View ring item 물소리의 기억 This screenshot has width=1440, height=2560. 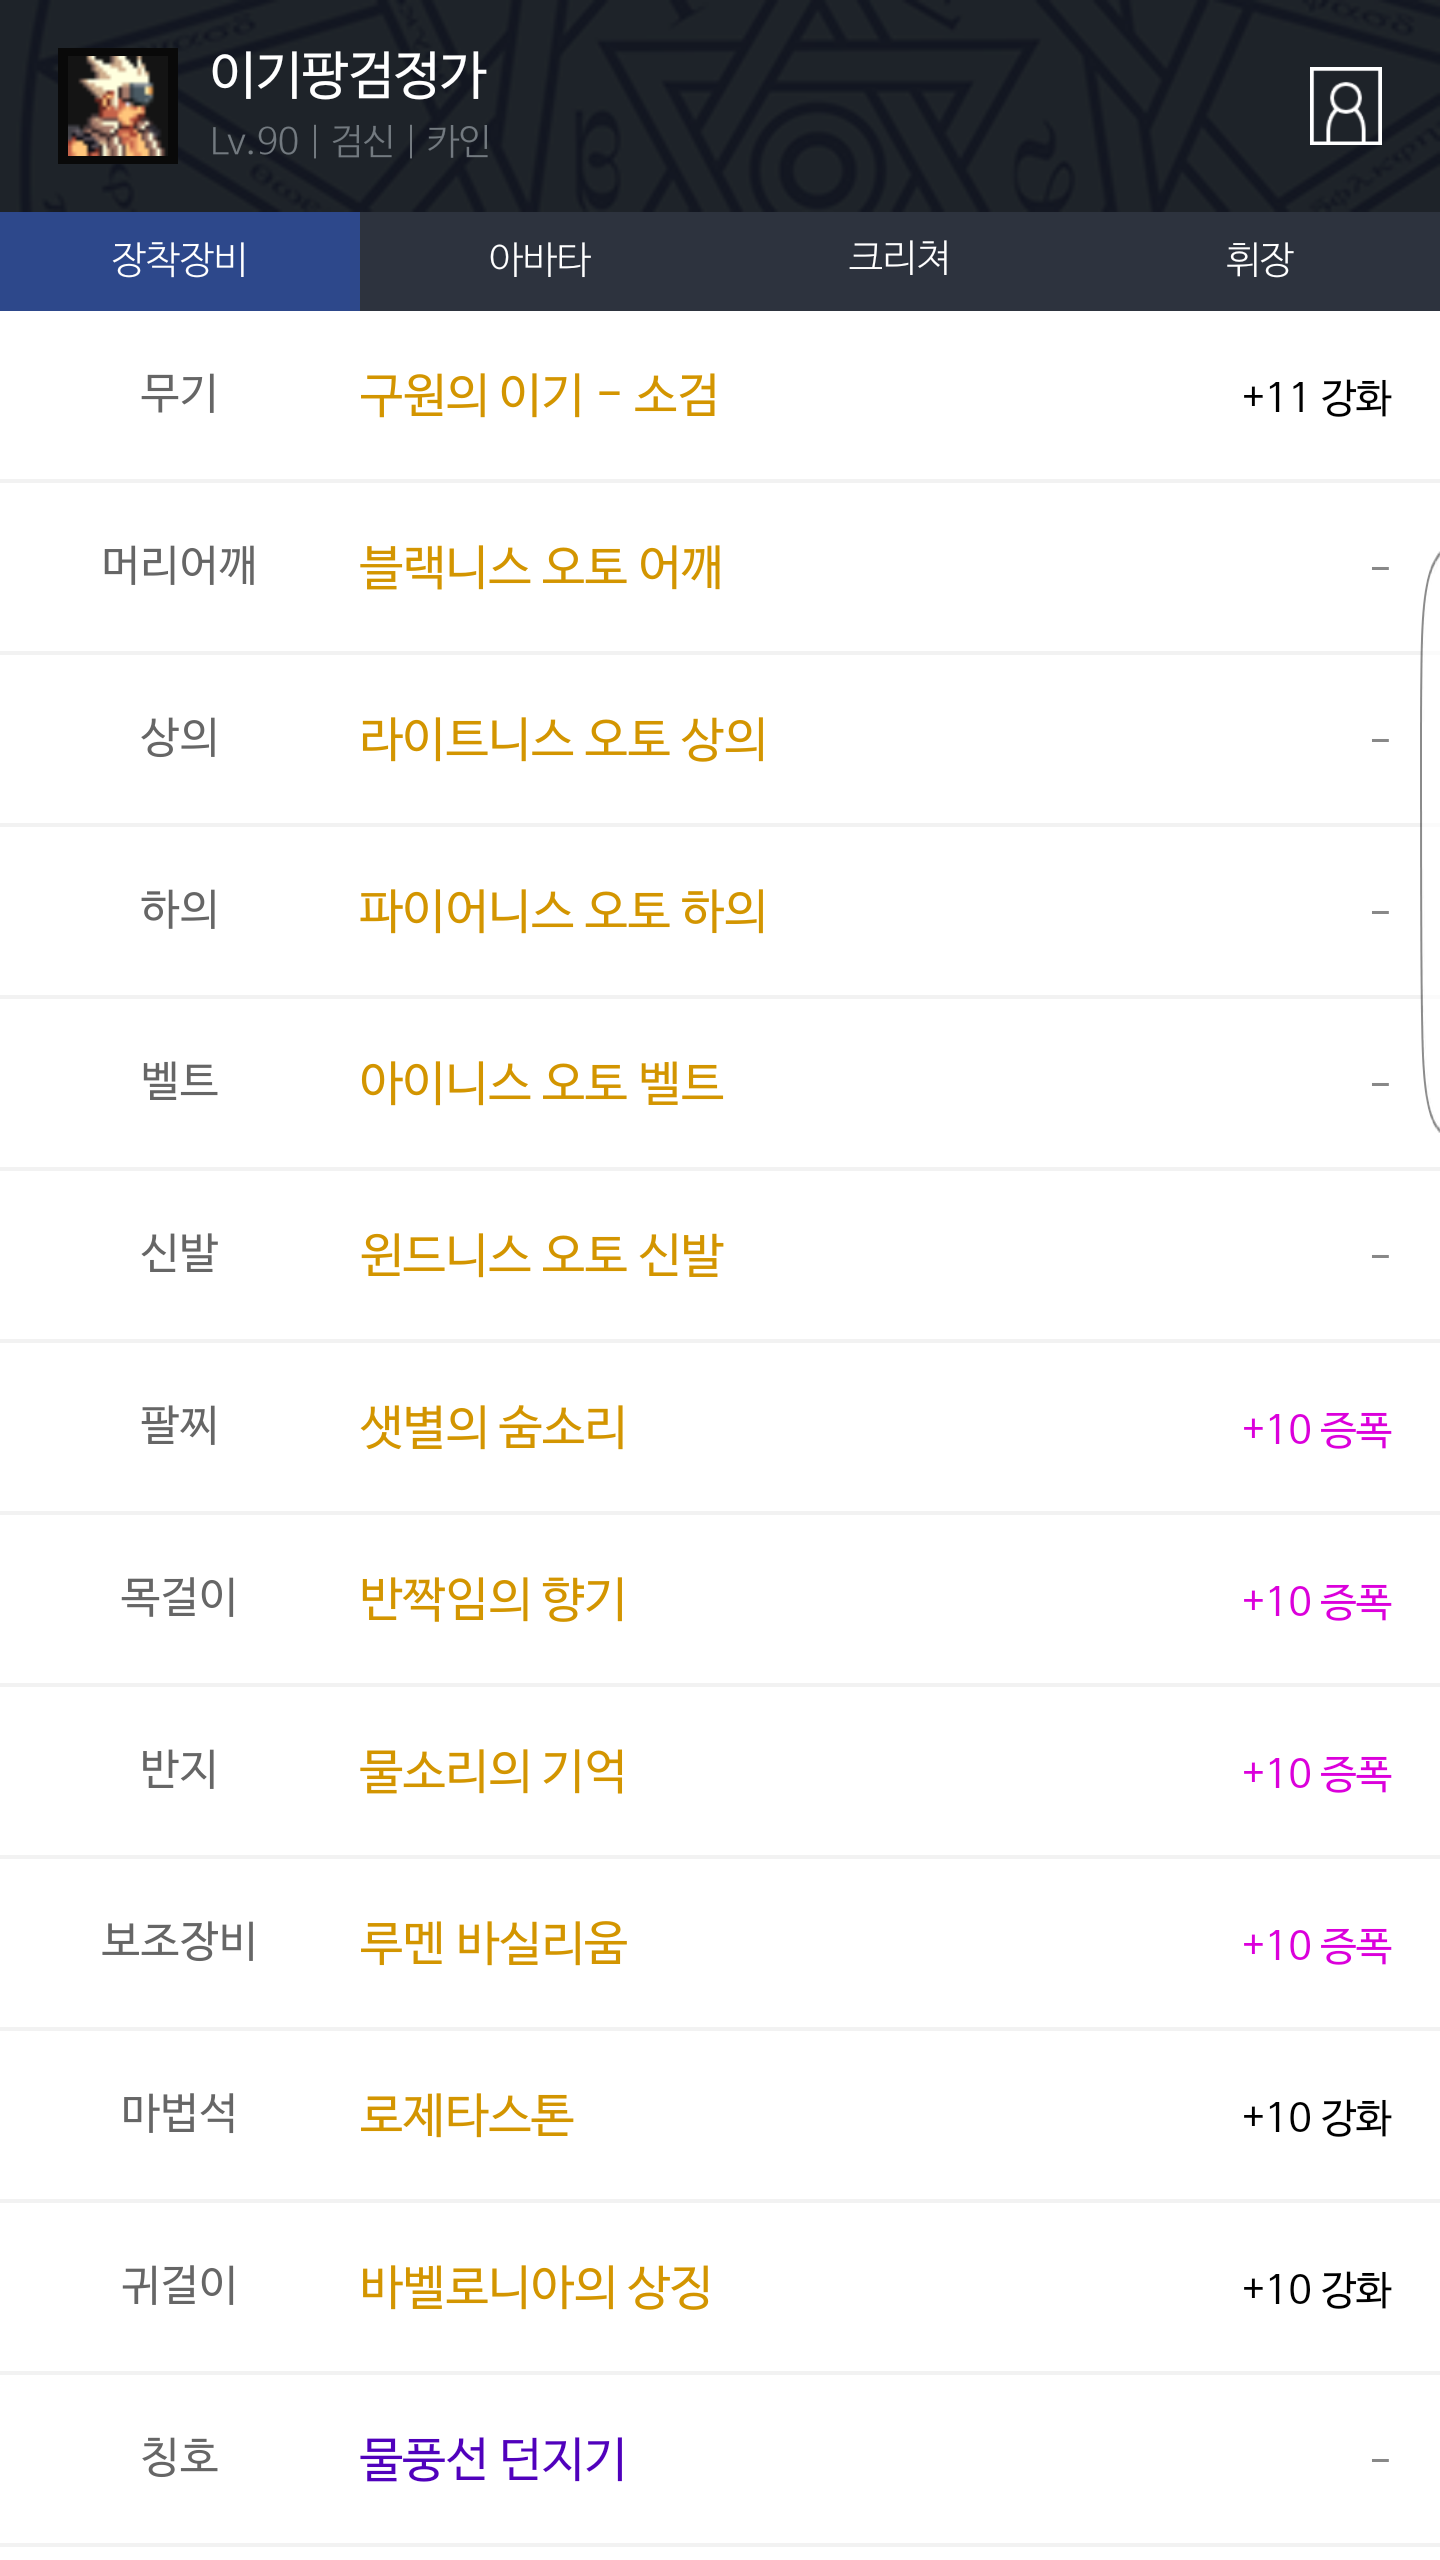(493, 1771)
